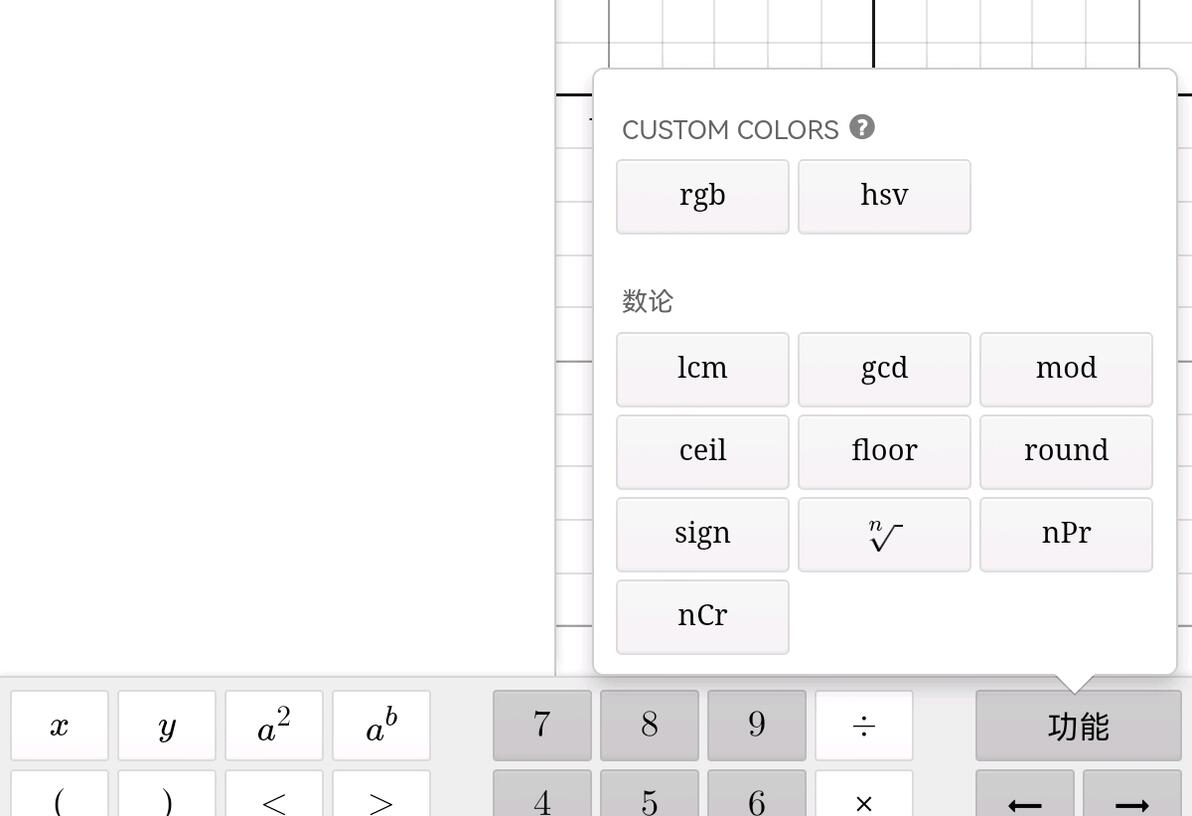Image resolution: width=1192 pixels, height=816 pixels.
Task: Insert the nth root function
Action: click(884, 535)
